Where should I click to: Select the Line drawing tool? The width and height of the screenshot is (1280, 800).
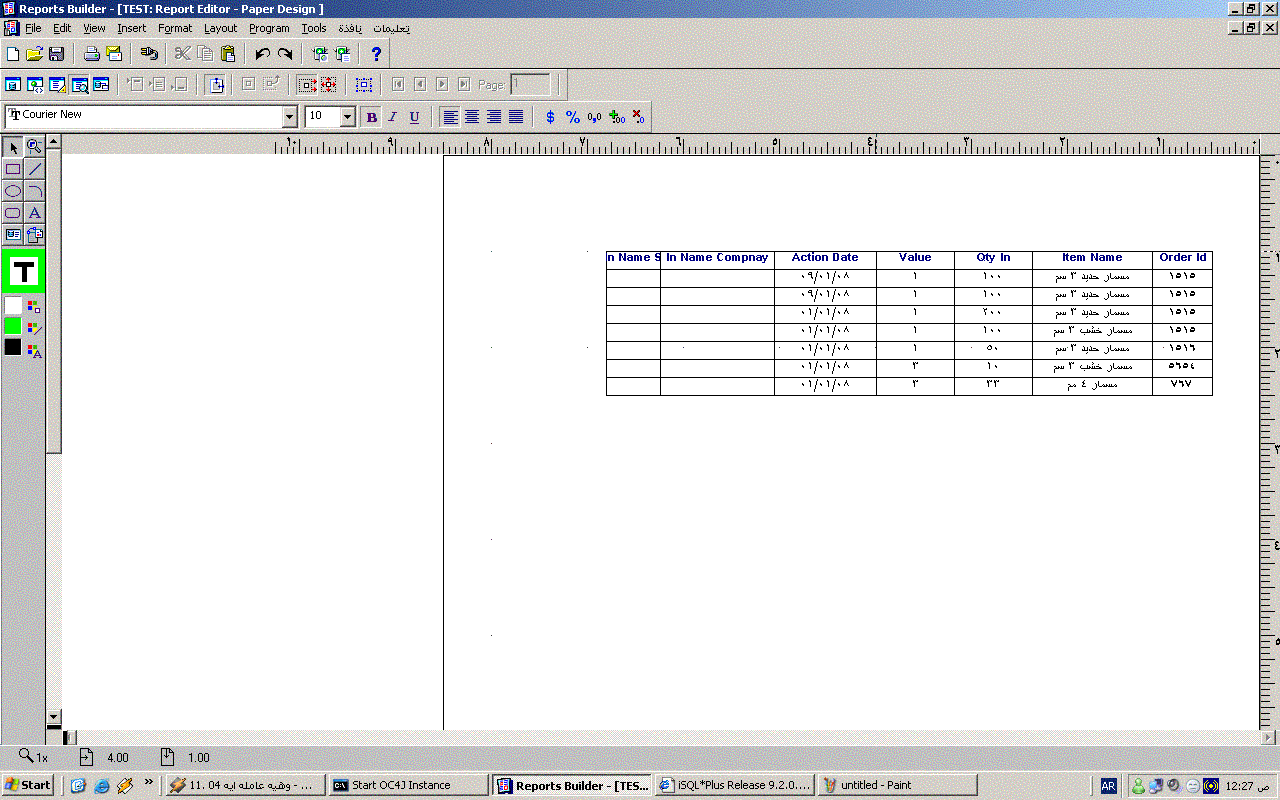pos(34,169)
